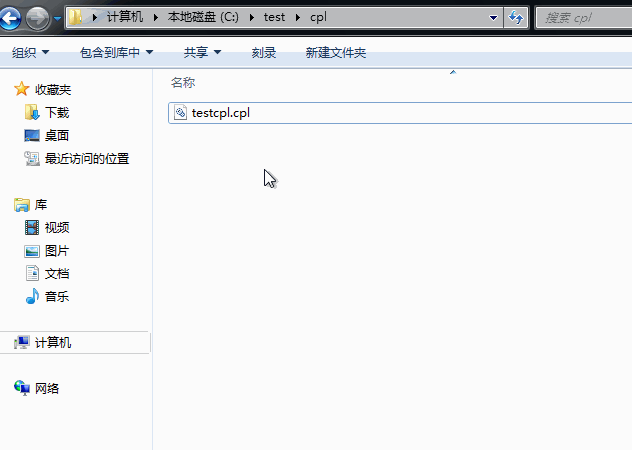Refresh the folder with the refresh icon
The width and height of the screenshot is (632, 450).
(x=516, y=18)
